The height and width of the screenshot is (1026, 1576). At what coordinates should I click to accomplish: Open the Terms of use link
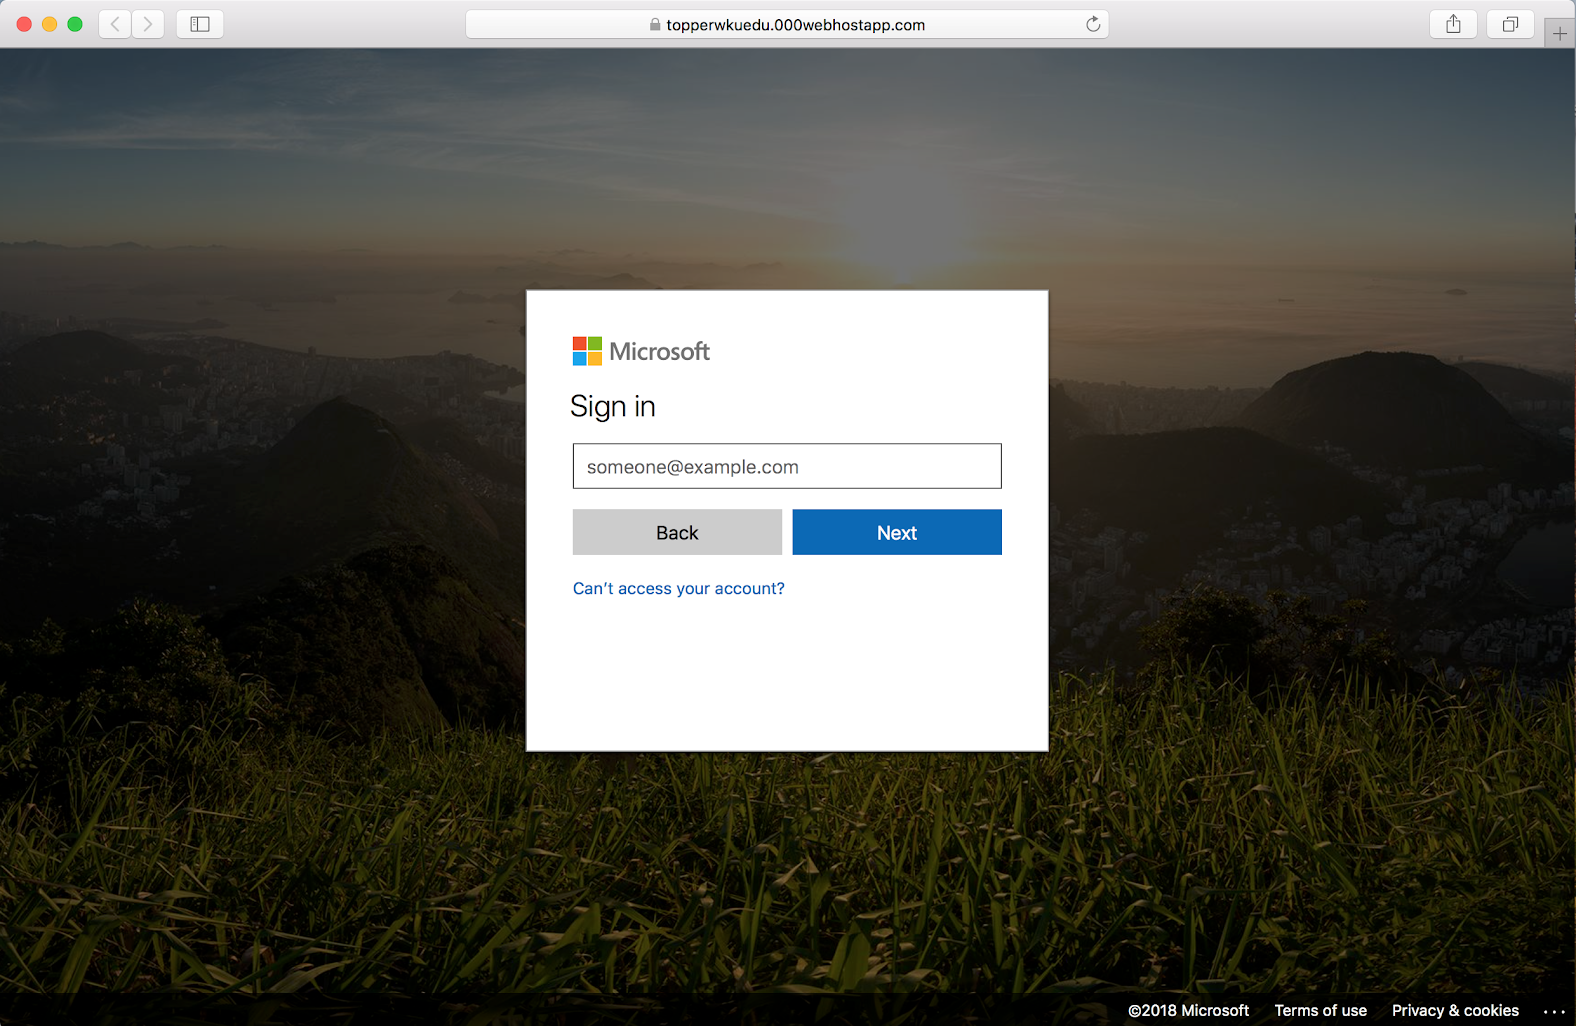point(1320,1010)
